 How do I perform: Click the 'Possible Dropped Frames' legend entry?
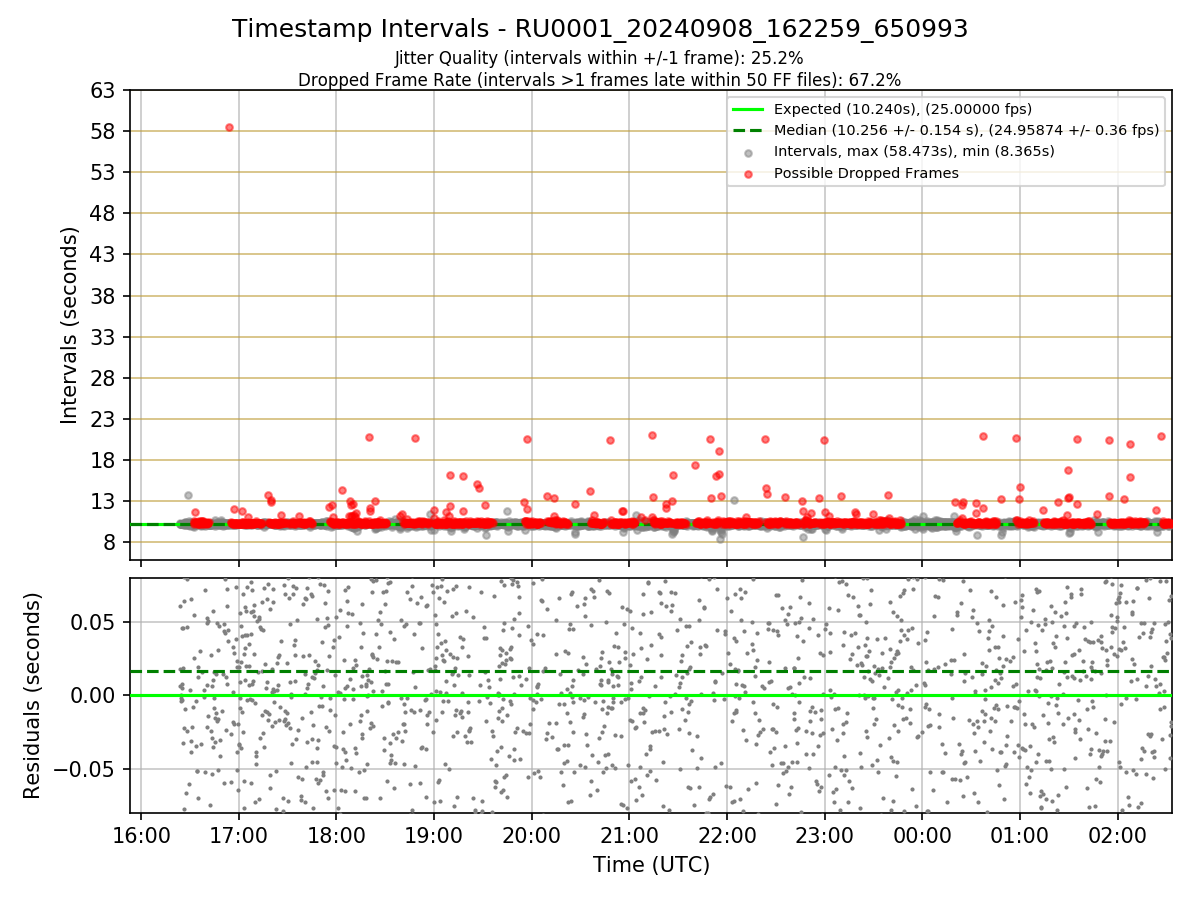[x=866, y=173]
